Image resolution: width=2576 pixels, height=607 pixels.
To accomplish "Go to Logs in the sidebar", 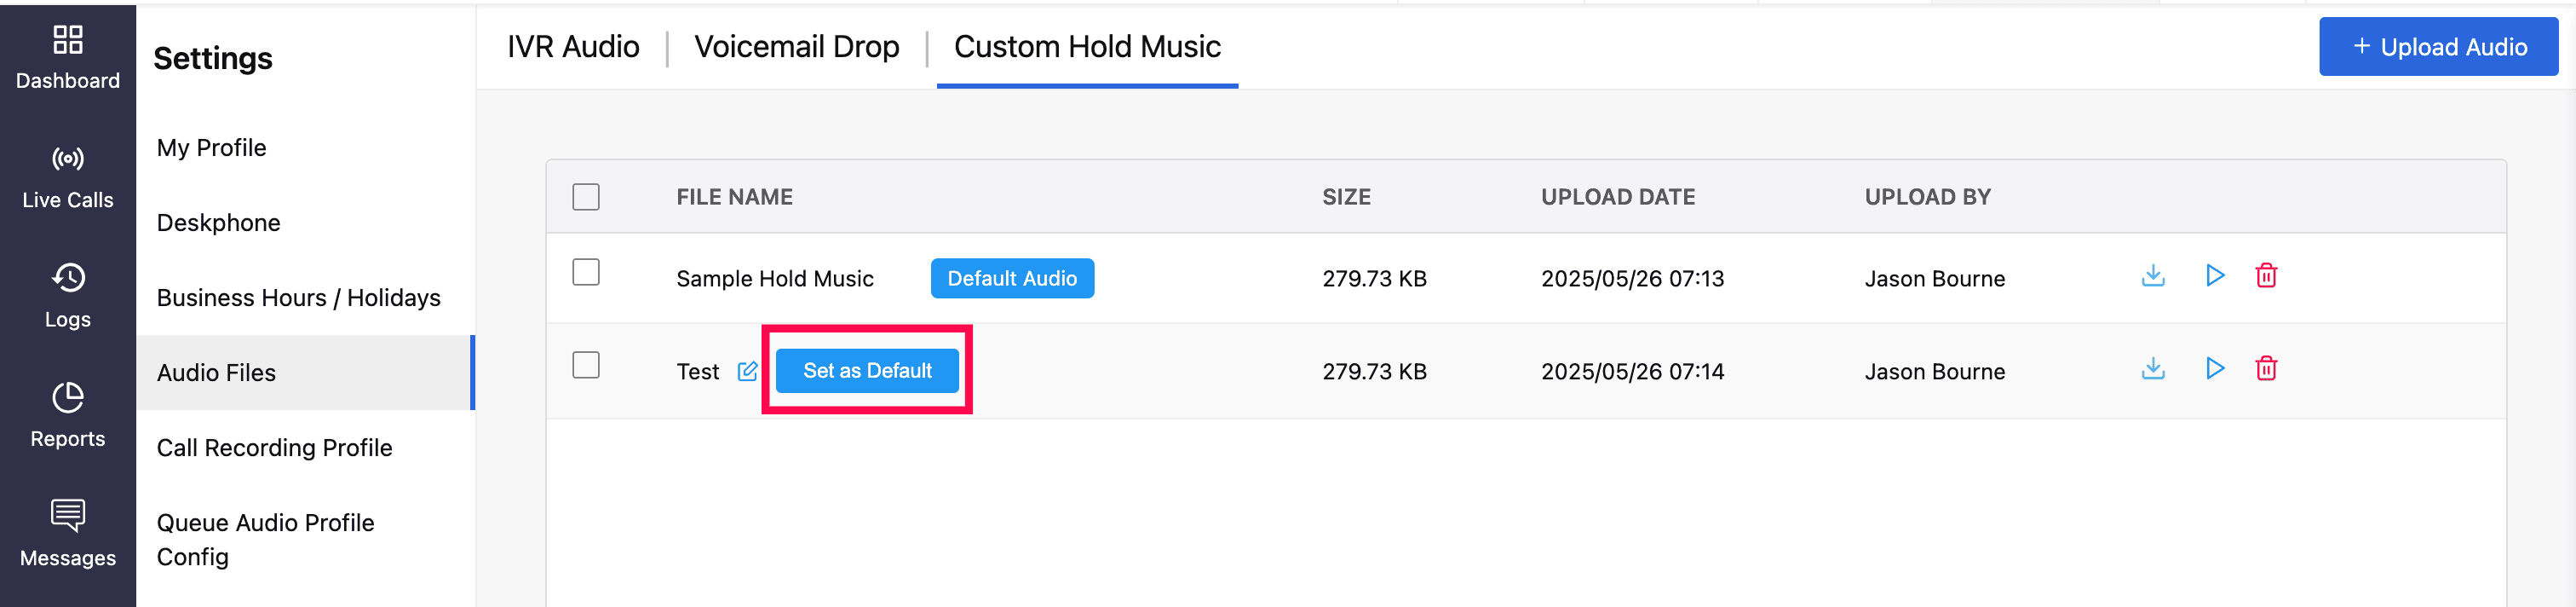I will (68, 296).
